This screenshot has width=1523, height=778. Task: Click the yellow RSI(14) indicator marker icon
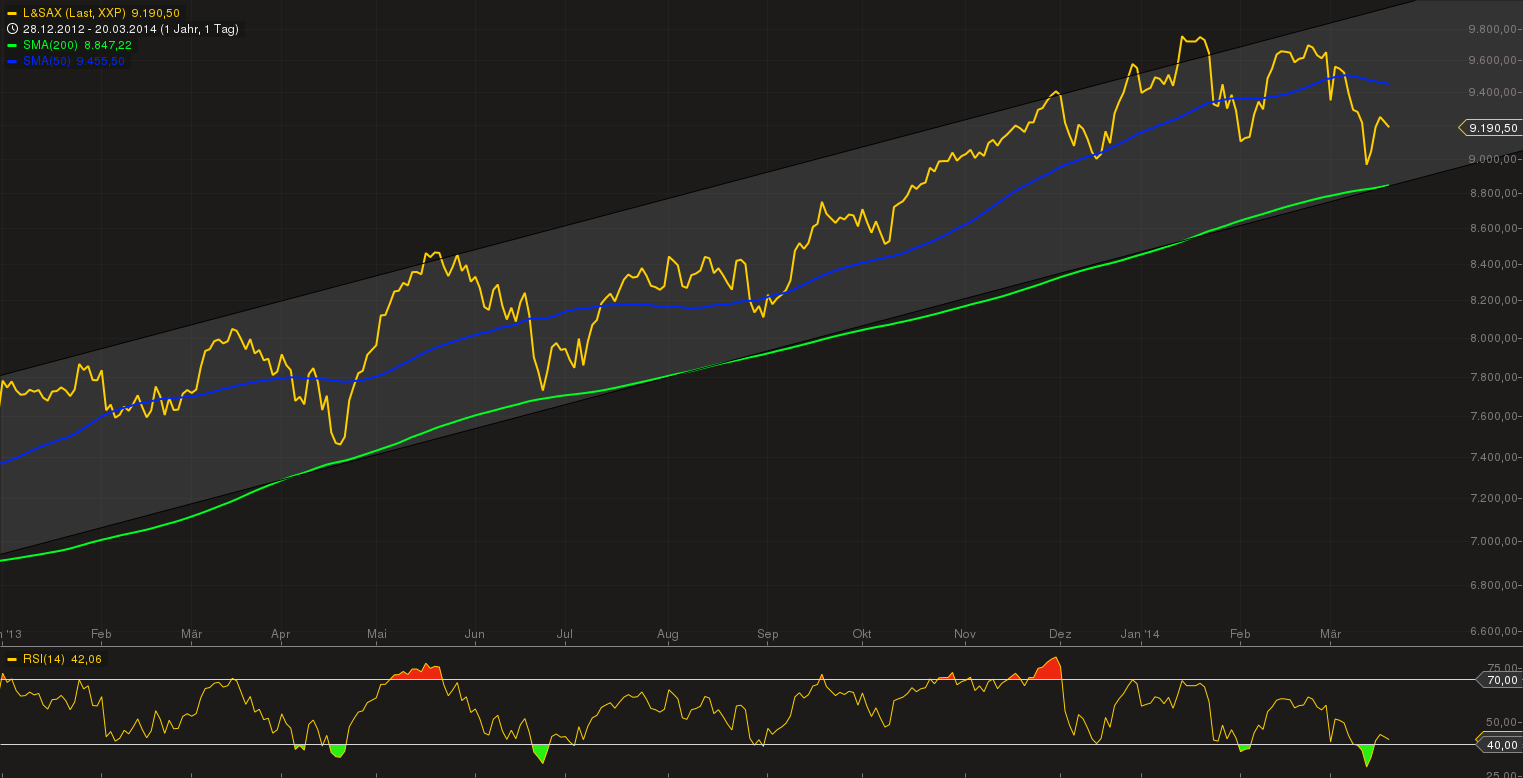click(10, 659)
